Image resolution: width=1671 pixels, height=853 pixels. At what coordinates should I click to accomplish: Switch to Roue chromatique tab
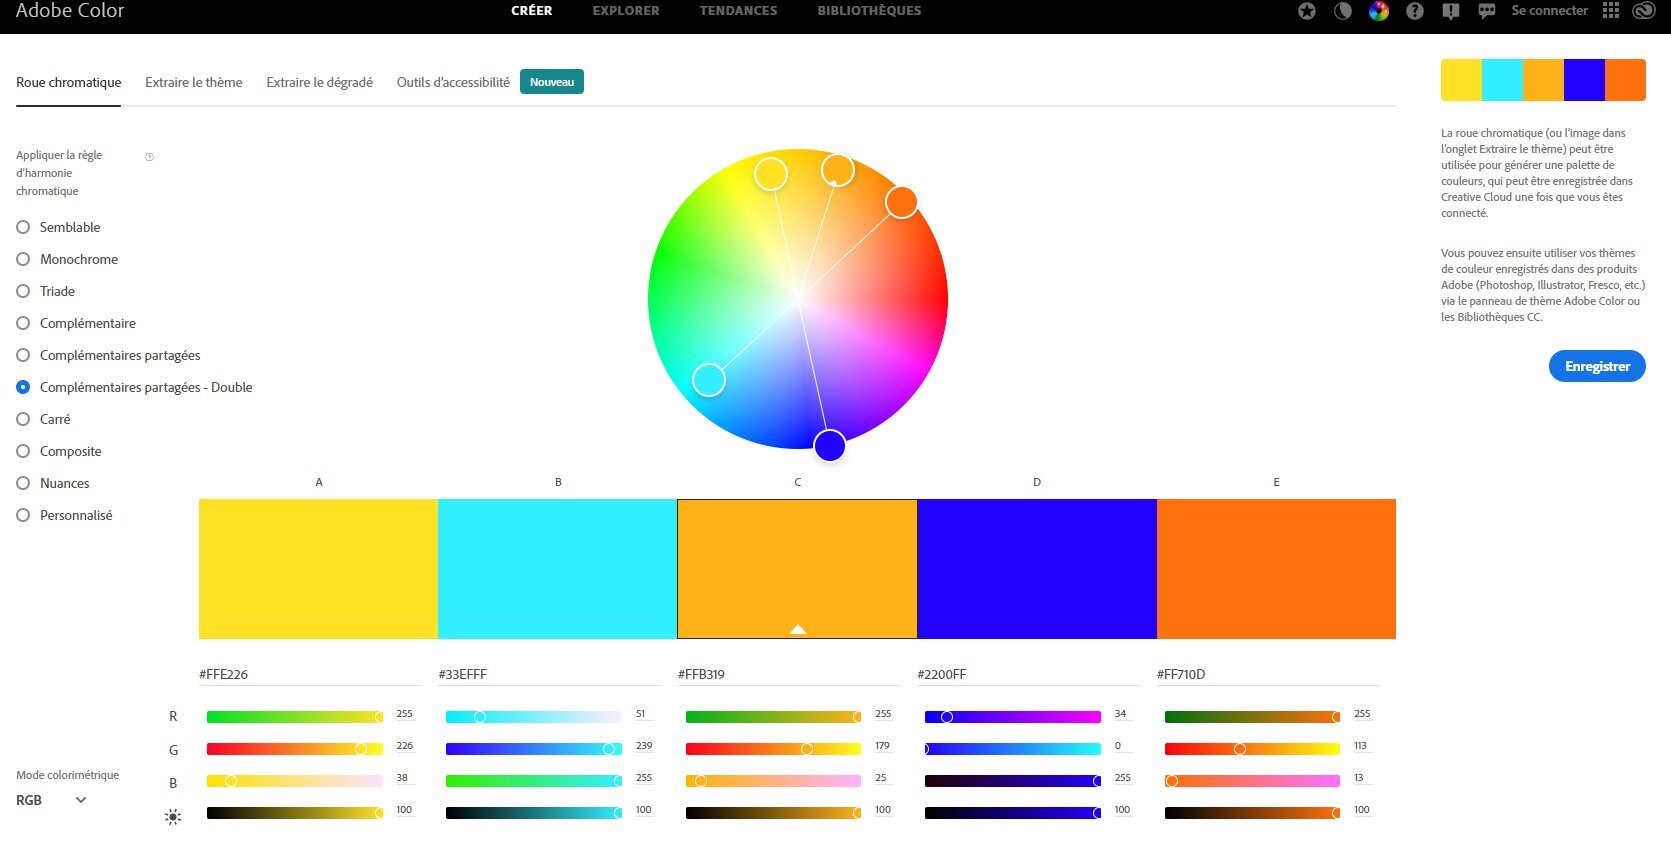tap(68, 82)
